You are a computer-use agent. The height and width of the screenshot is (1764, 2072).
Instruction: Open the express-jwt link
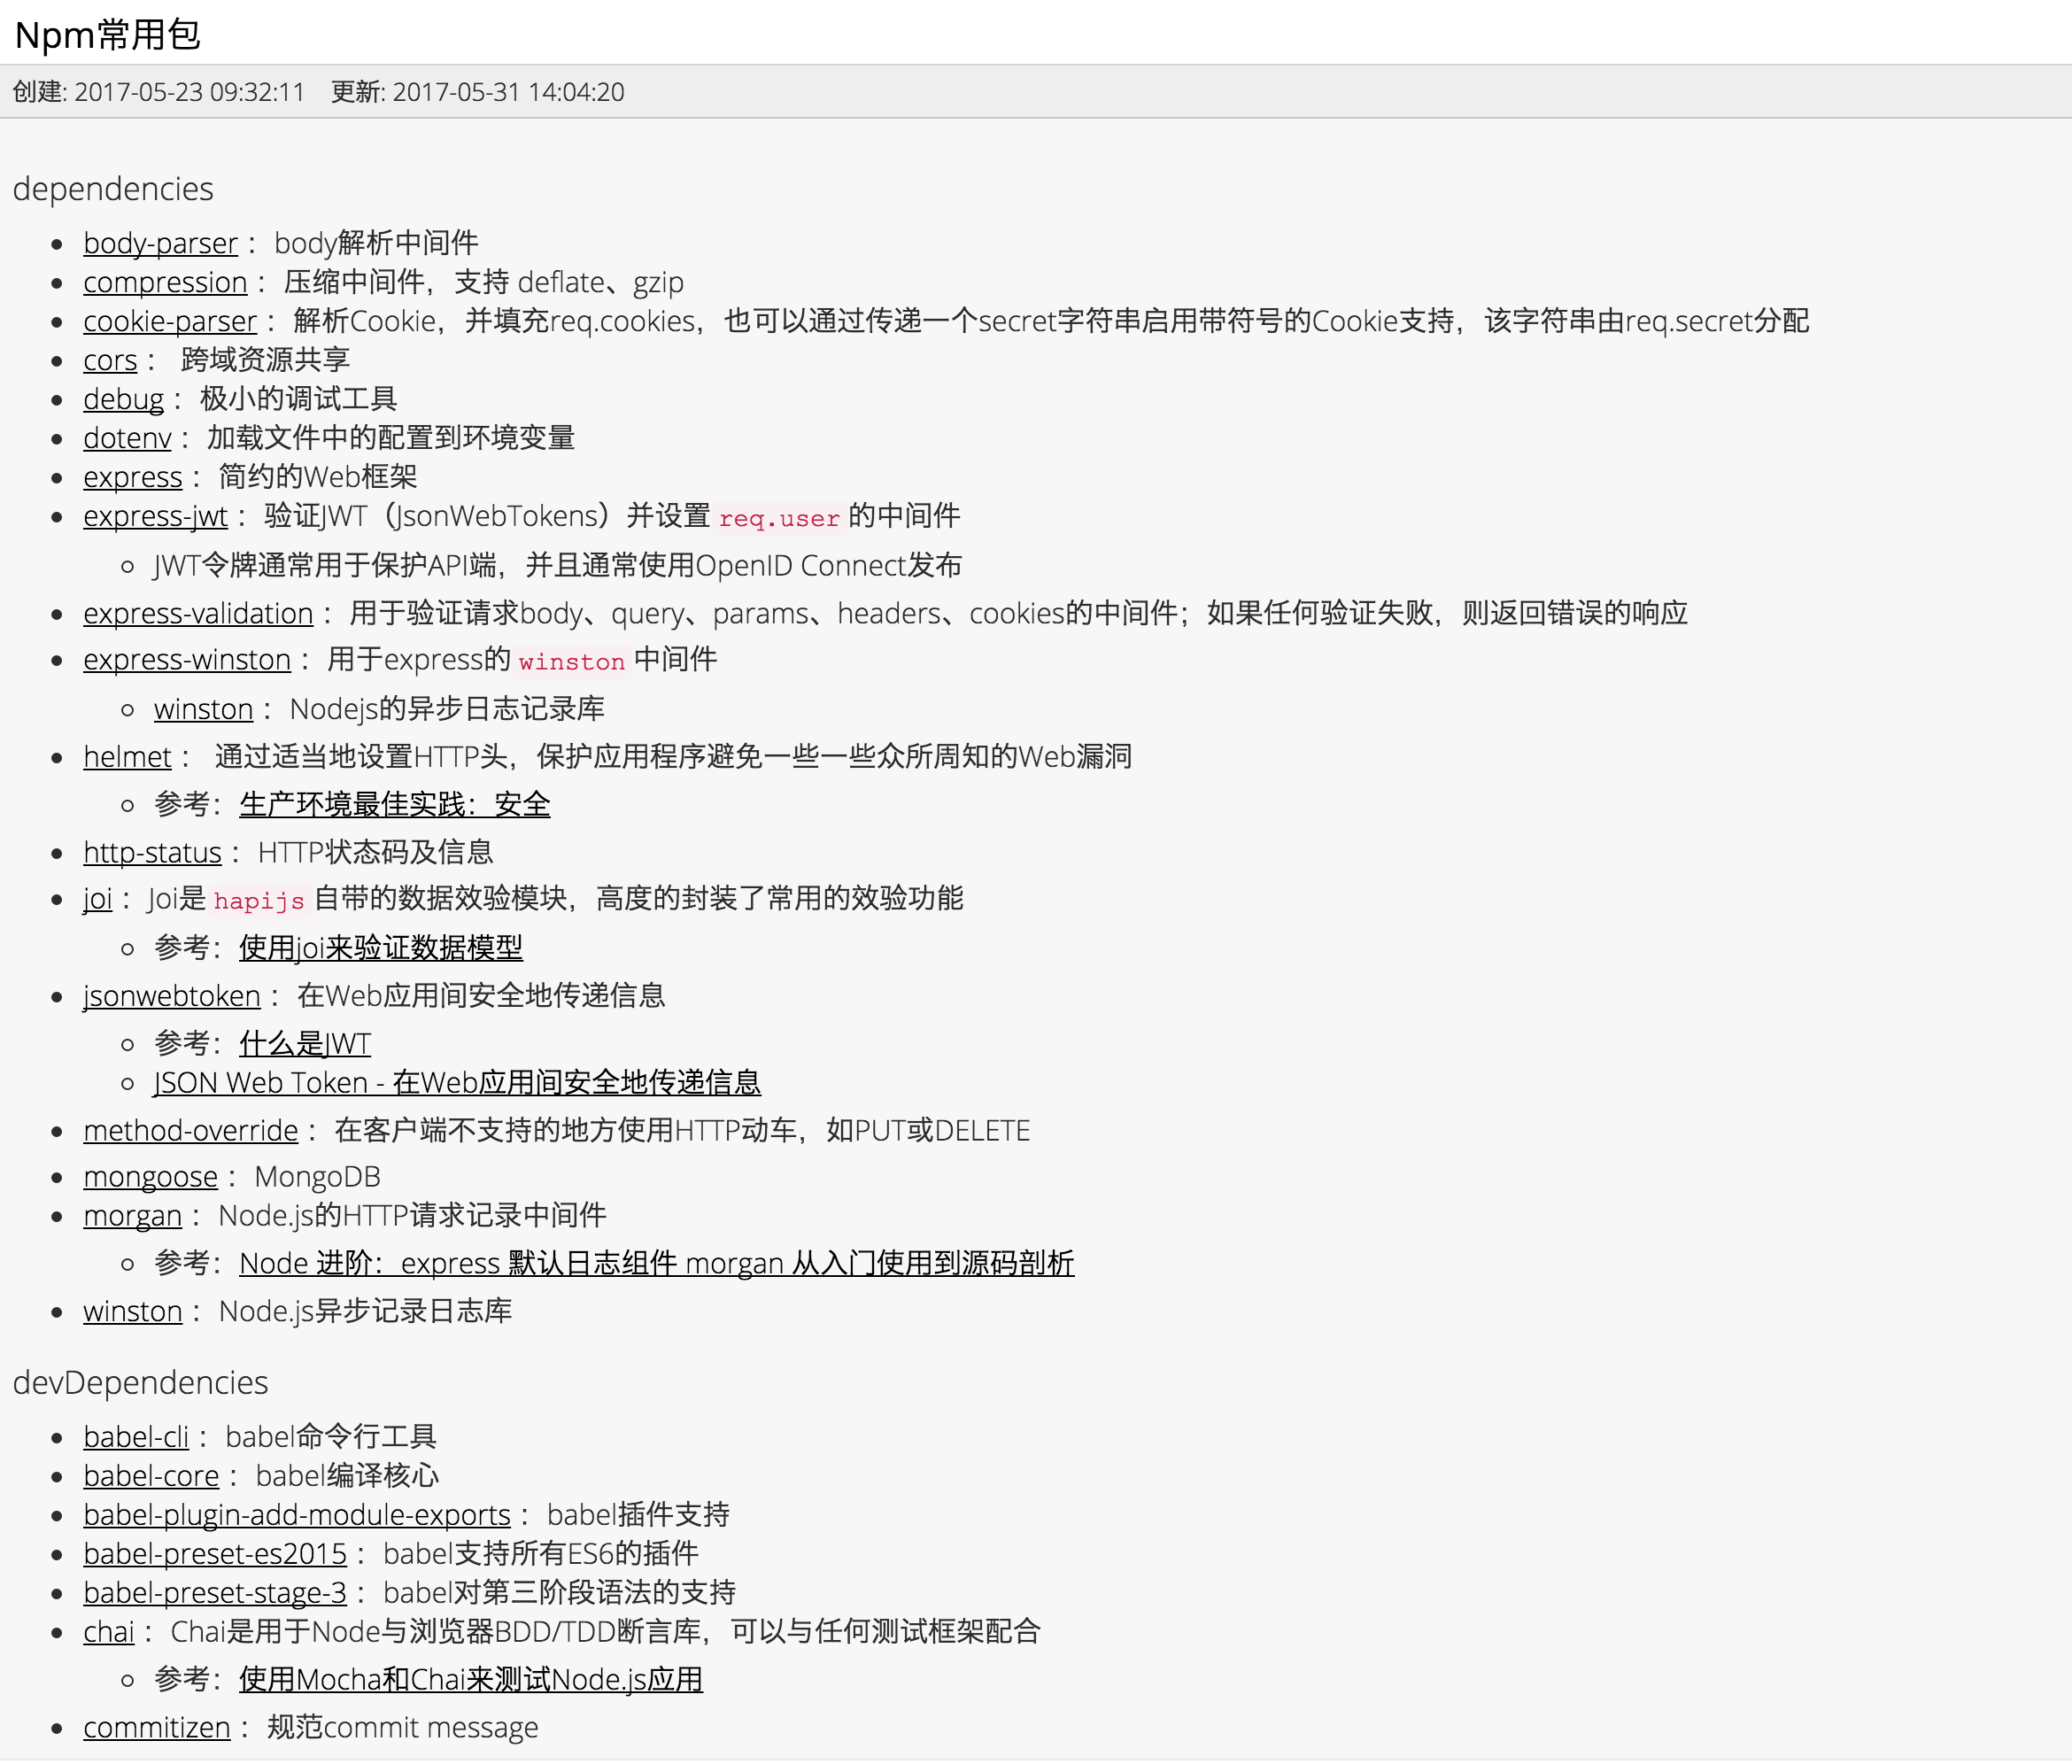[155, 516]
